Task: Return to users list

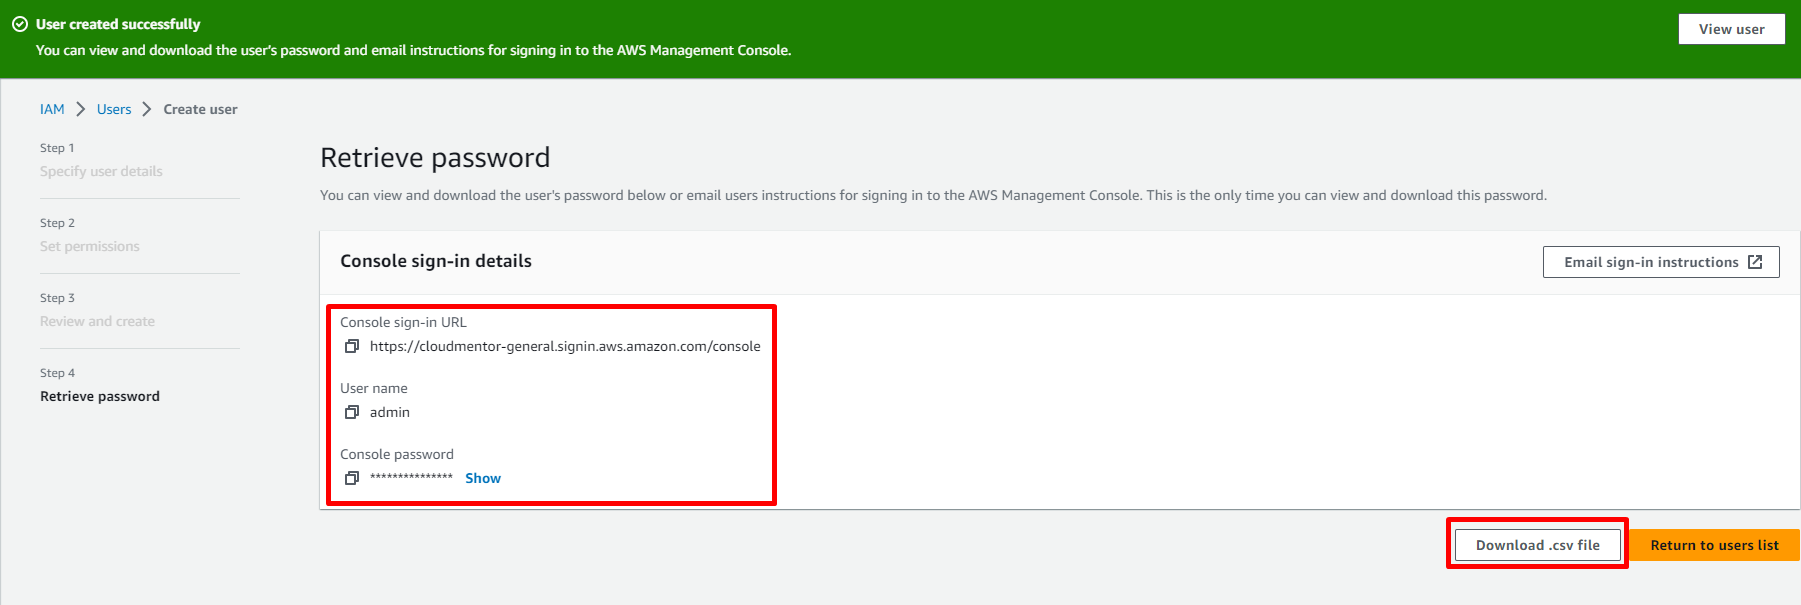Action: click(1714, 545)
